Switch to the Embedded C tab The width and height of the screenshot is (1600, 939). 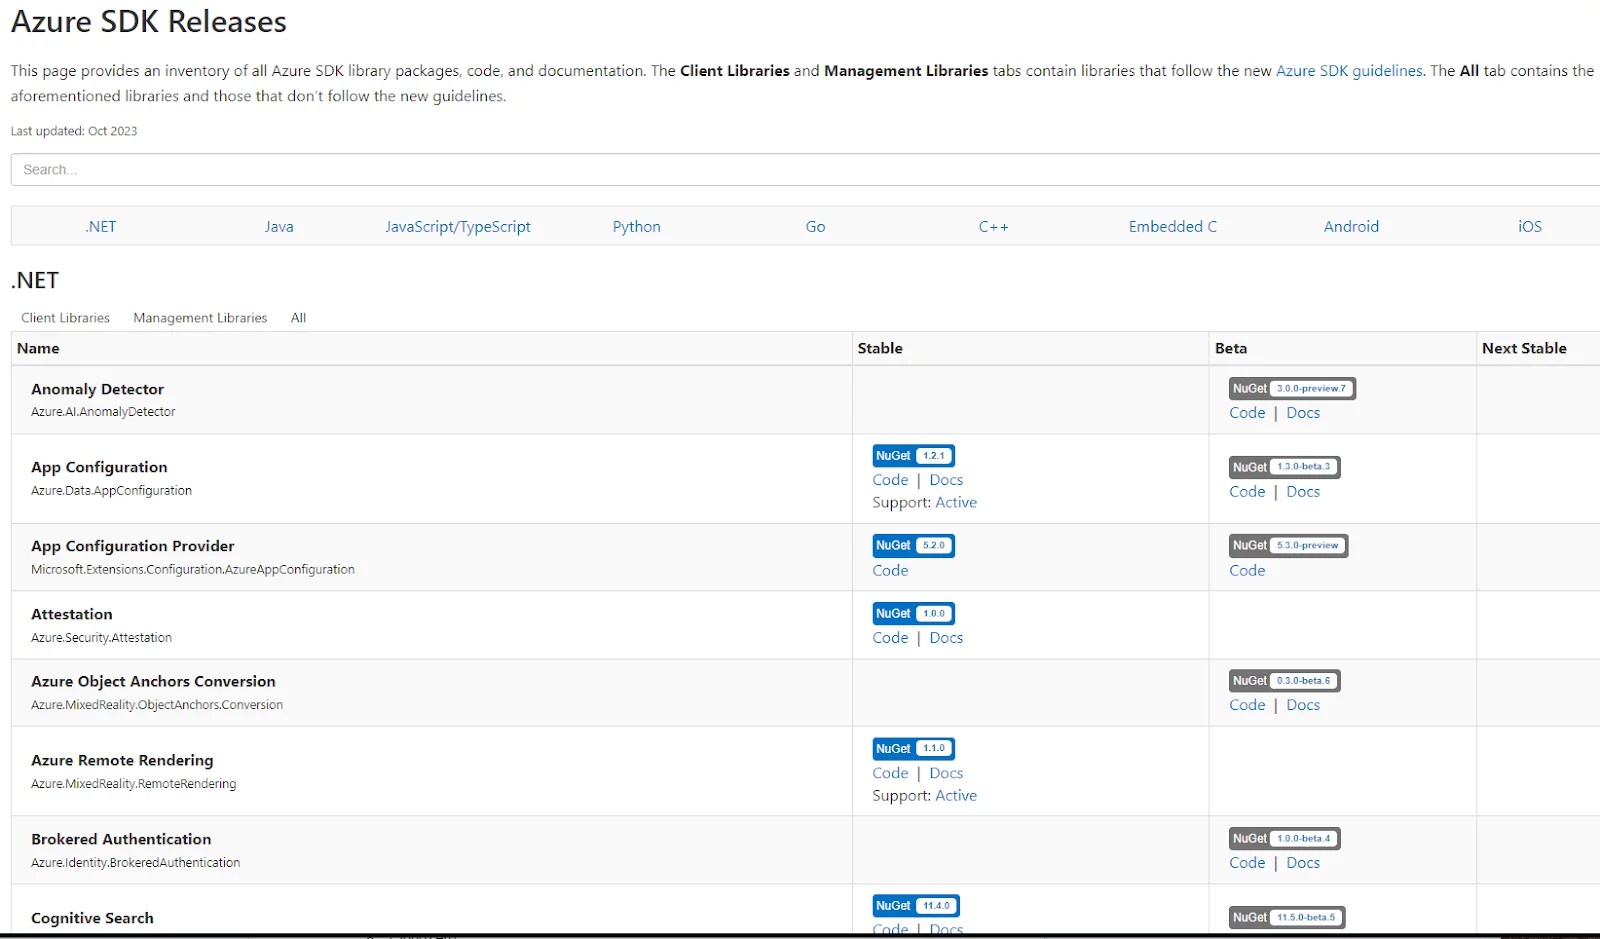[x=1173, y=226]
